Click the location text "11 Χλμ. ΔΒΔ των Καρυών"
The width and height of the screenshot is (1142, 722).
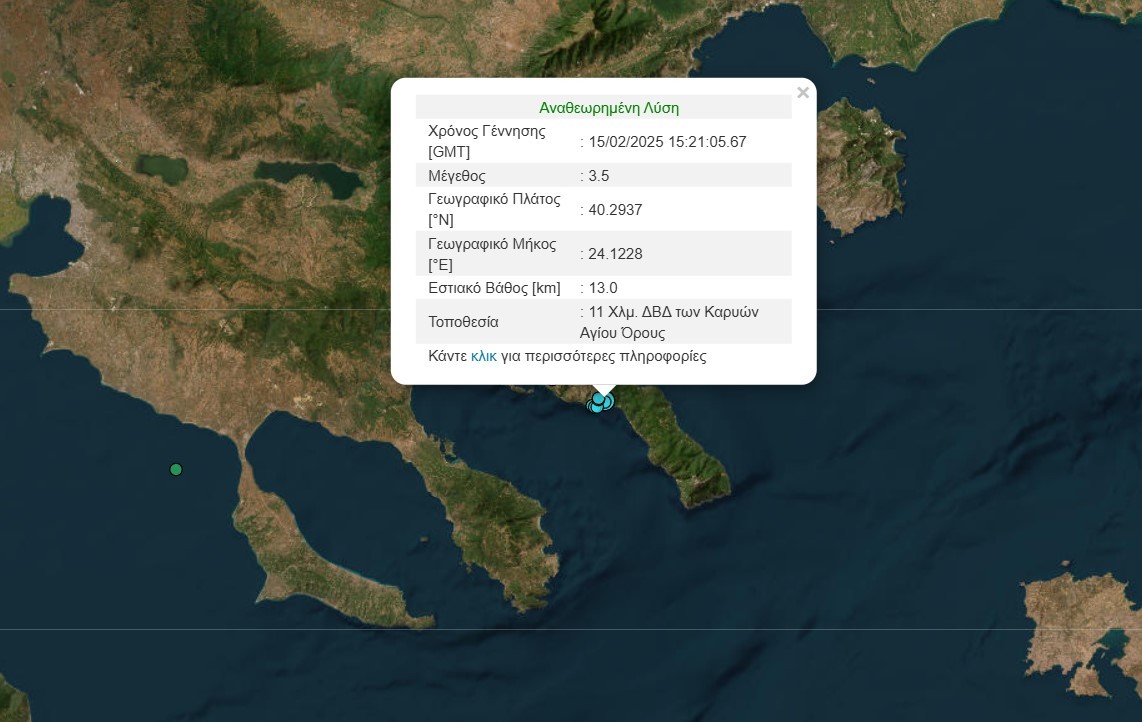pyautogui.click(x=673, y=312)
